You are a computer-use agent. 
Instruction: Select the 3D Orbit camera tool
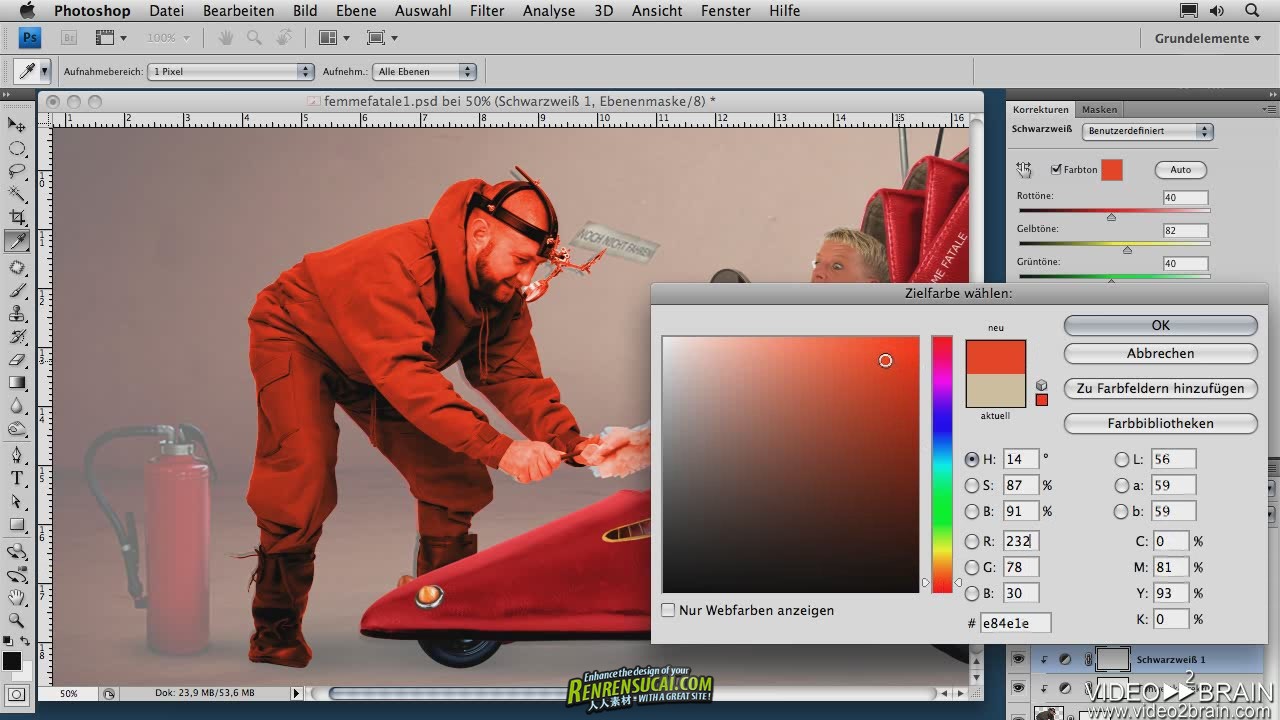17,574
